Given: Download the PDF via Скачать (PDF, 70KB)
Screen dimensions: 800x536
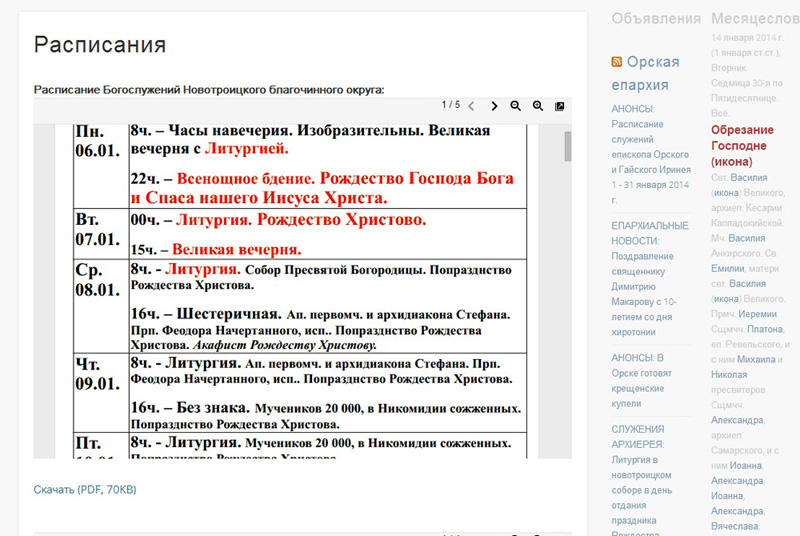Looking at the screenshot, I should tap(85, 489).
